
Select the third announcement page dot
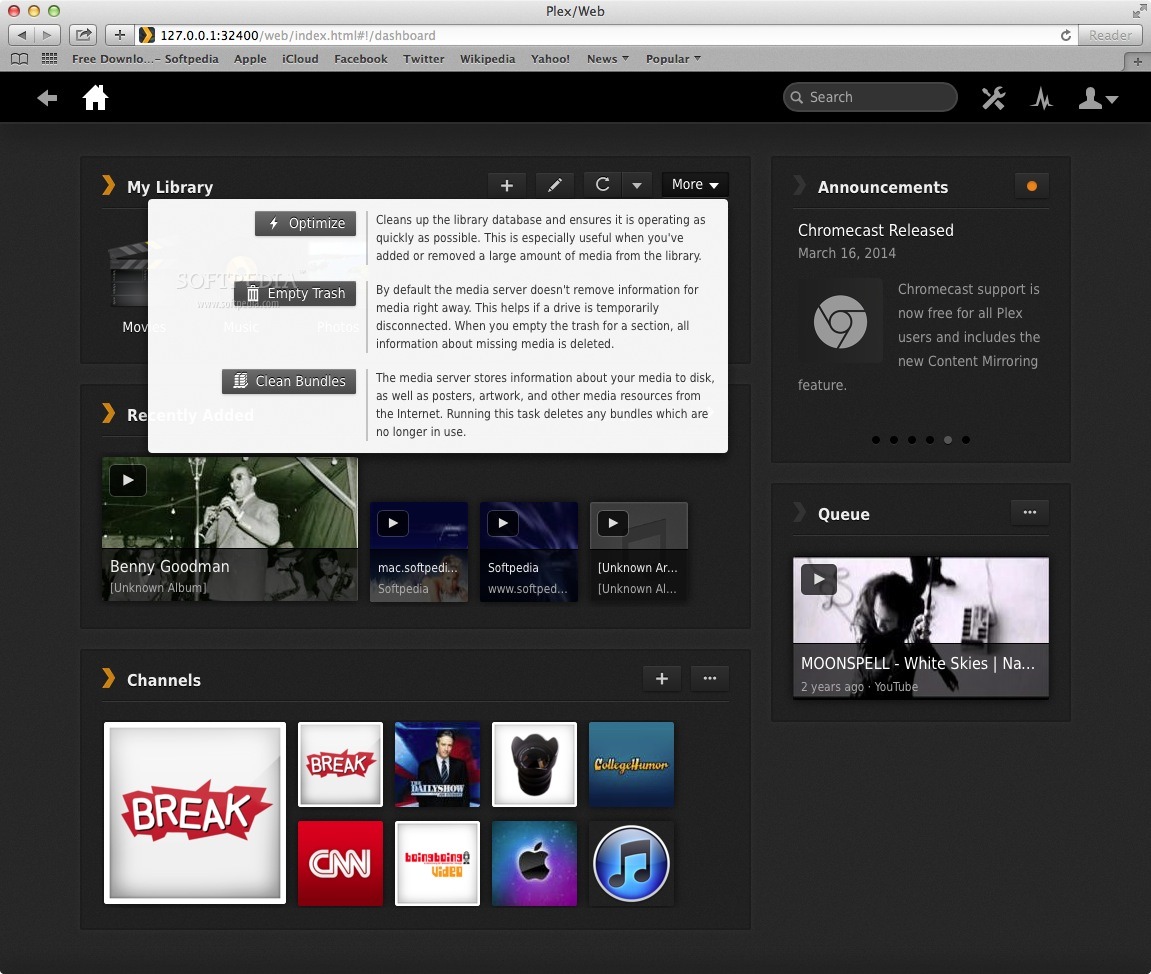(x=912, y=440)
